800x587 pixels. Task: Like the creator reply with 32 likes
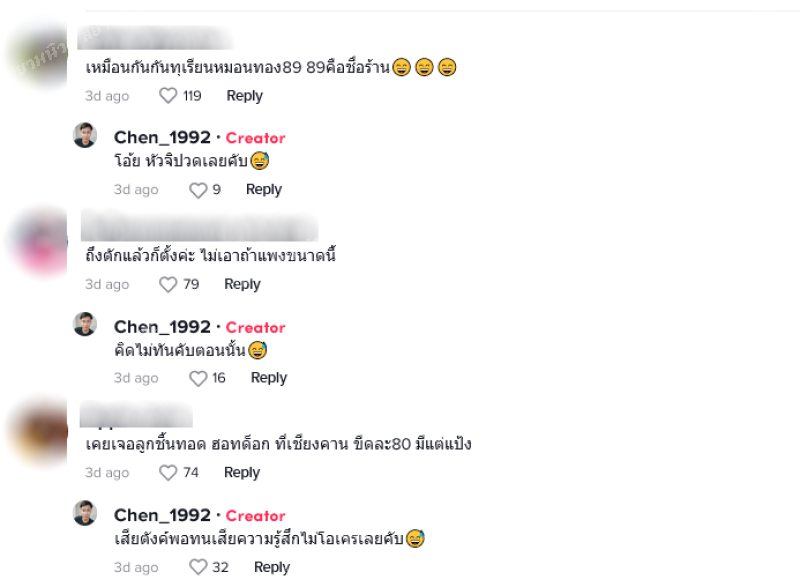(x=198, y=567)
